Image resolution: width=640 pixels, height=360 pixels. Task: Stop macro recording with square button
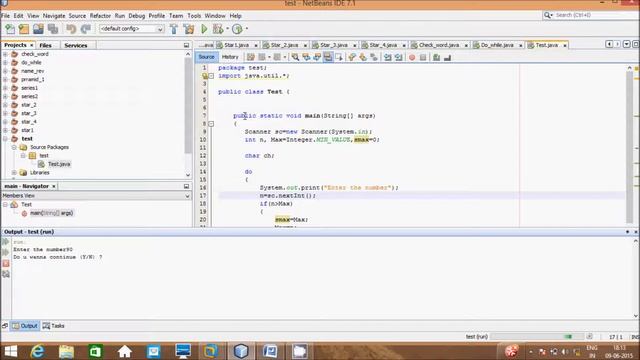coord(423,58)
